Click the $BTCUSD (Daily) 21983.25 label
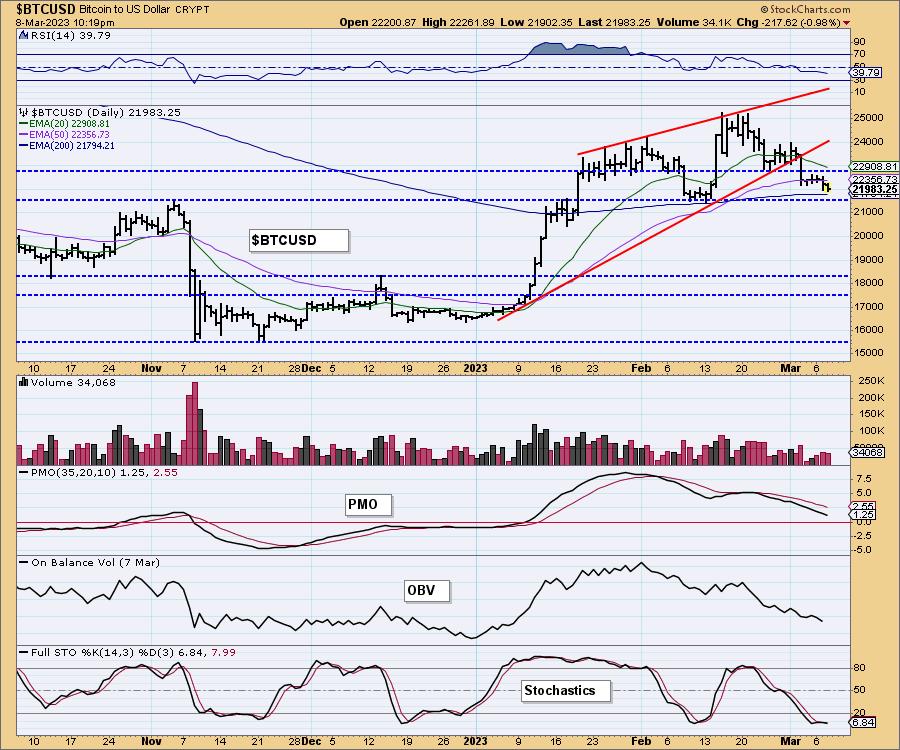 (106, 112)
